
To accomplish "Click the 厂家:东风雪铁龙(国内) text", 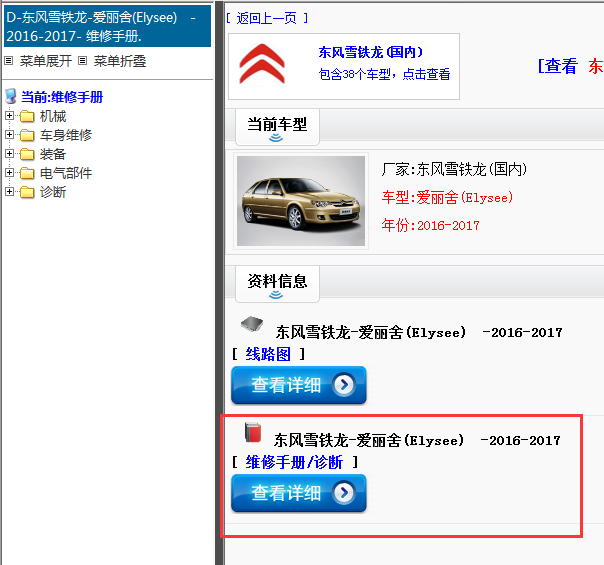I will [x=455, y=169].
